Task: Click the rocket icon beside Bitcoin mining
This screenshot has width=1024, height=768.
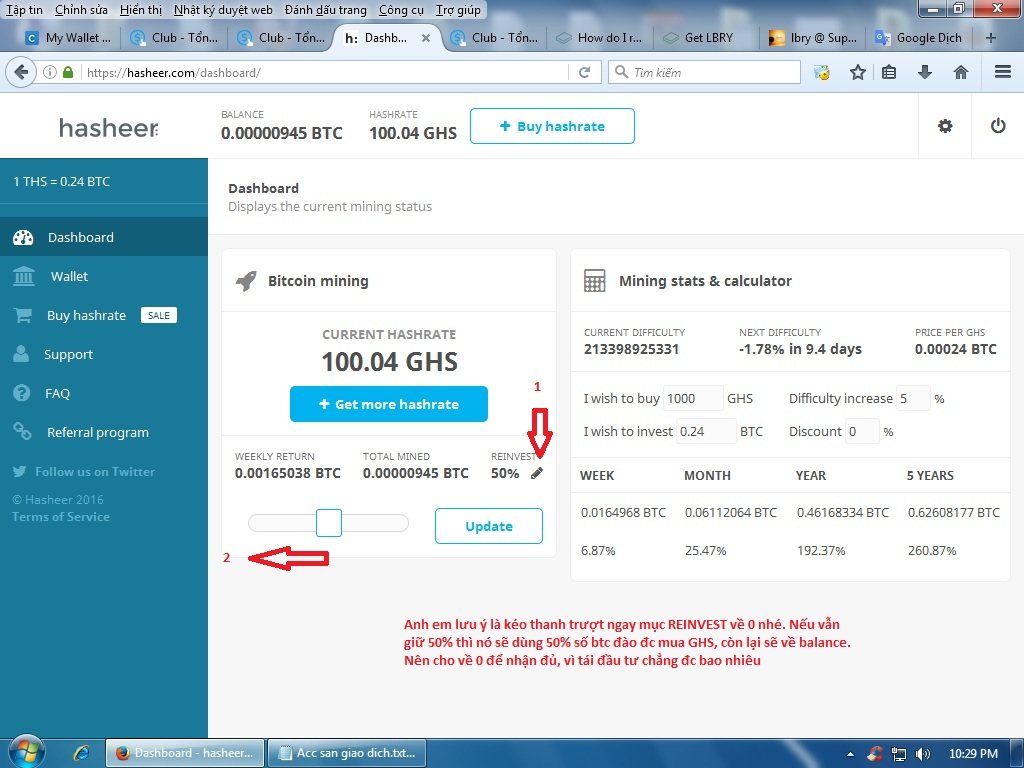Action: tap(246, 281)
